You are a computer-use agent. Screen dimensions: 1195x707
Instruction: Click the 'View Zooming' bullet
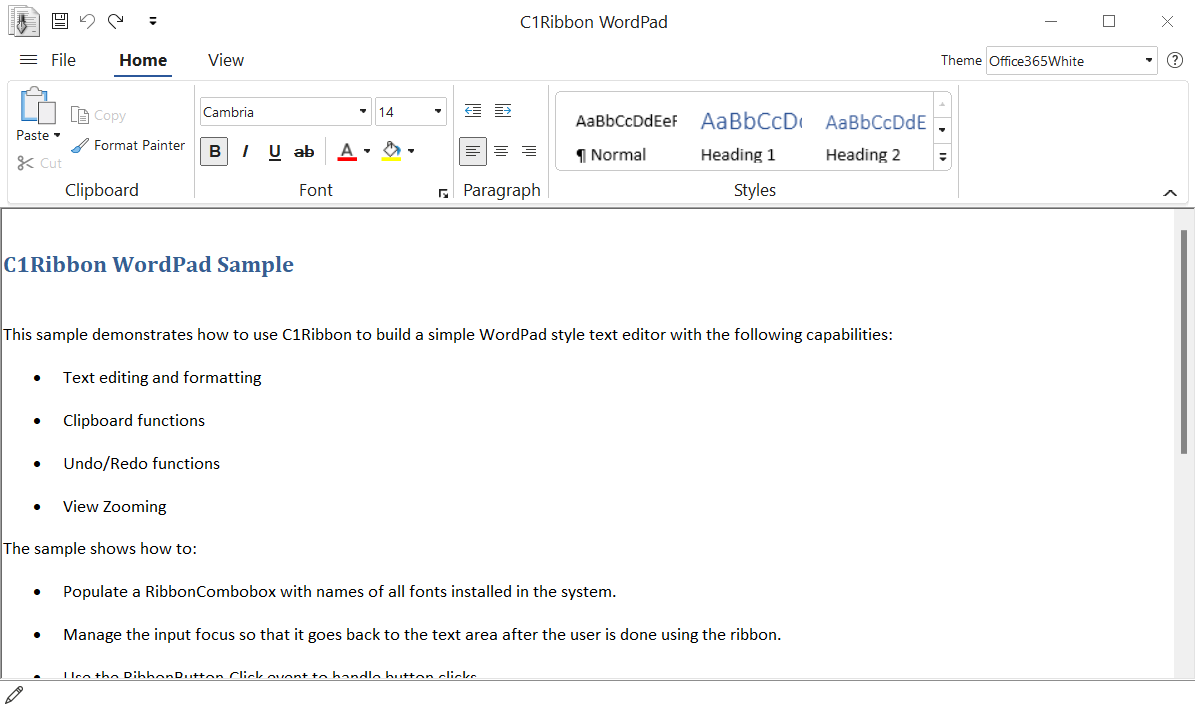coord(114,507)
